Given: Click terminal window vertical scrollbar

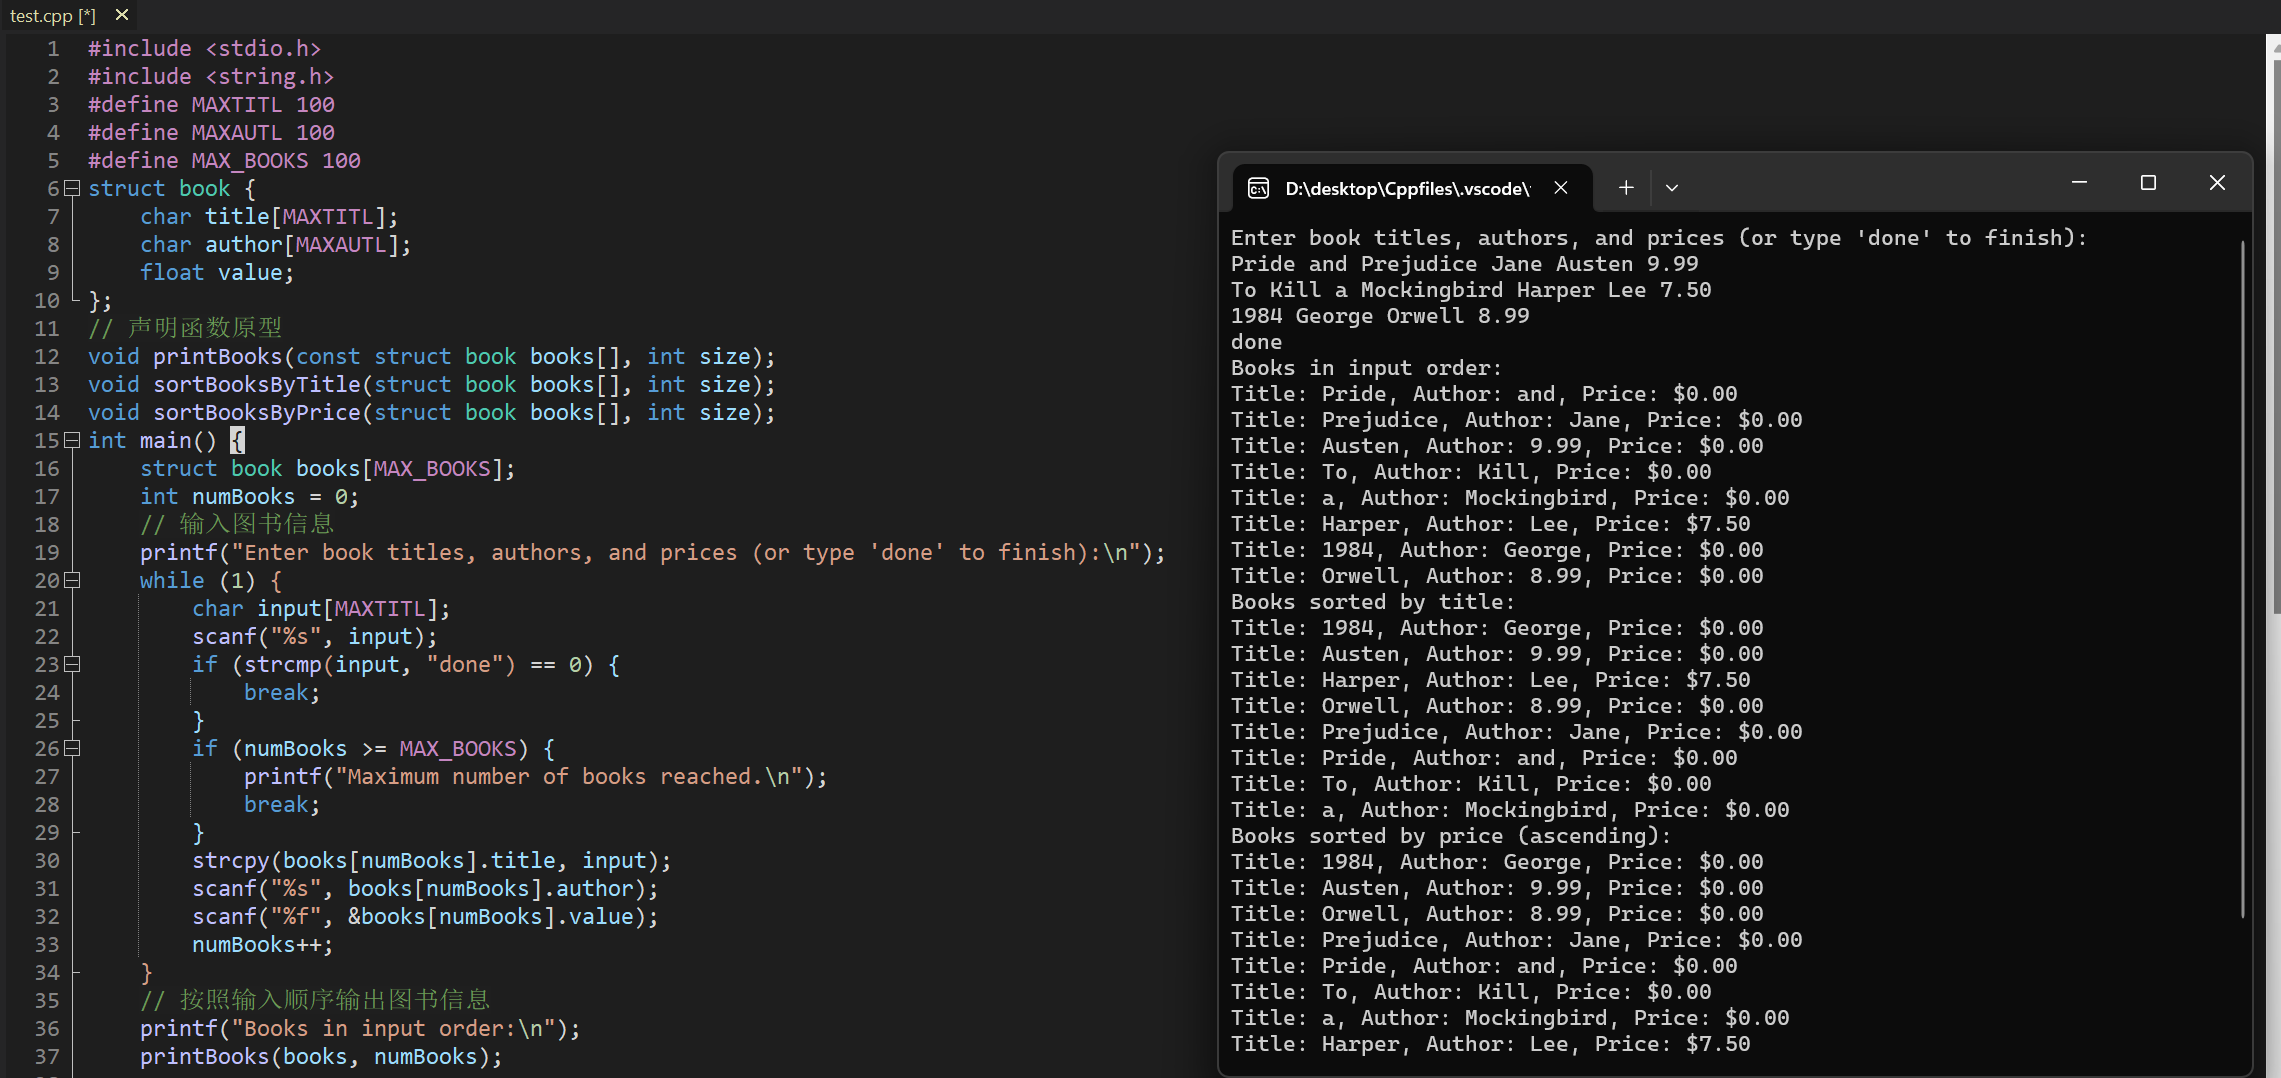Looking at the screenshot, I should click(2243, 580).
